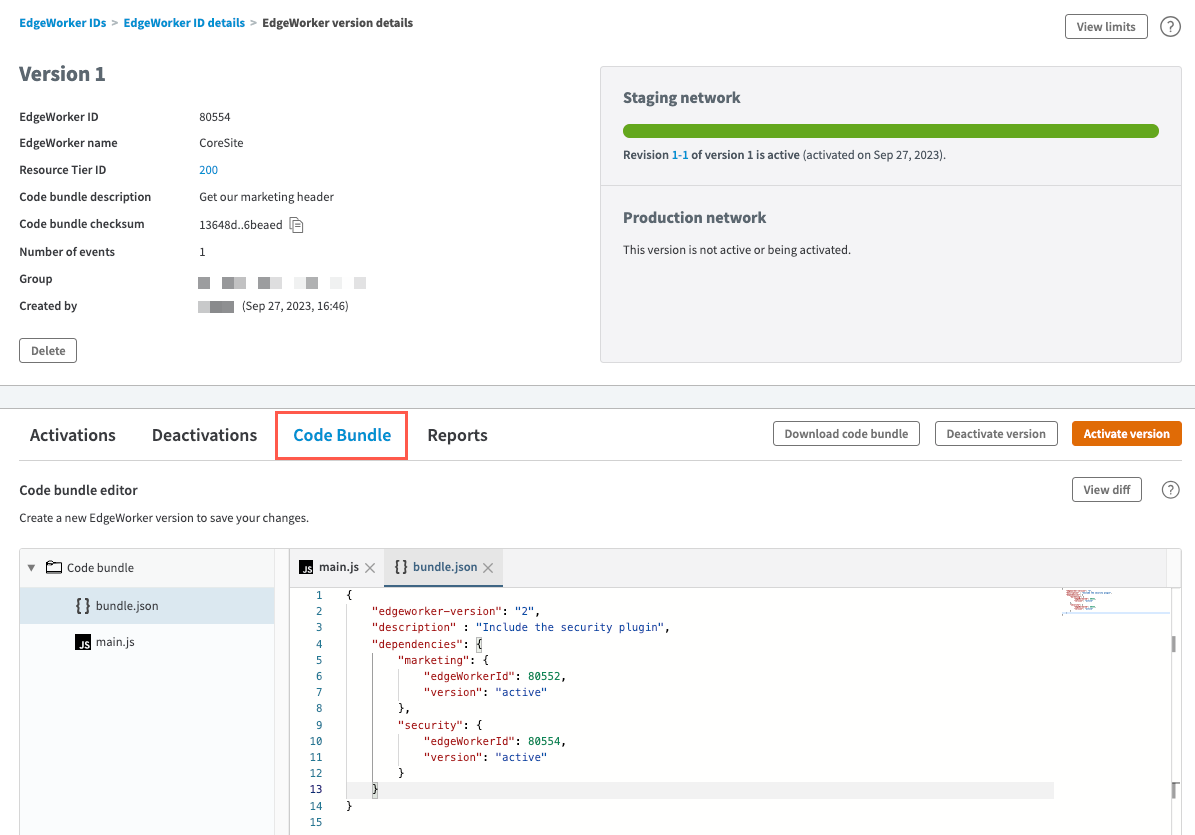Viewport: 1195px width, 835px height.
Task: Delete this EdgeWorker version
Action: [x=48, y=351]
